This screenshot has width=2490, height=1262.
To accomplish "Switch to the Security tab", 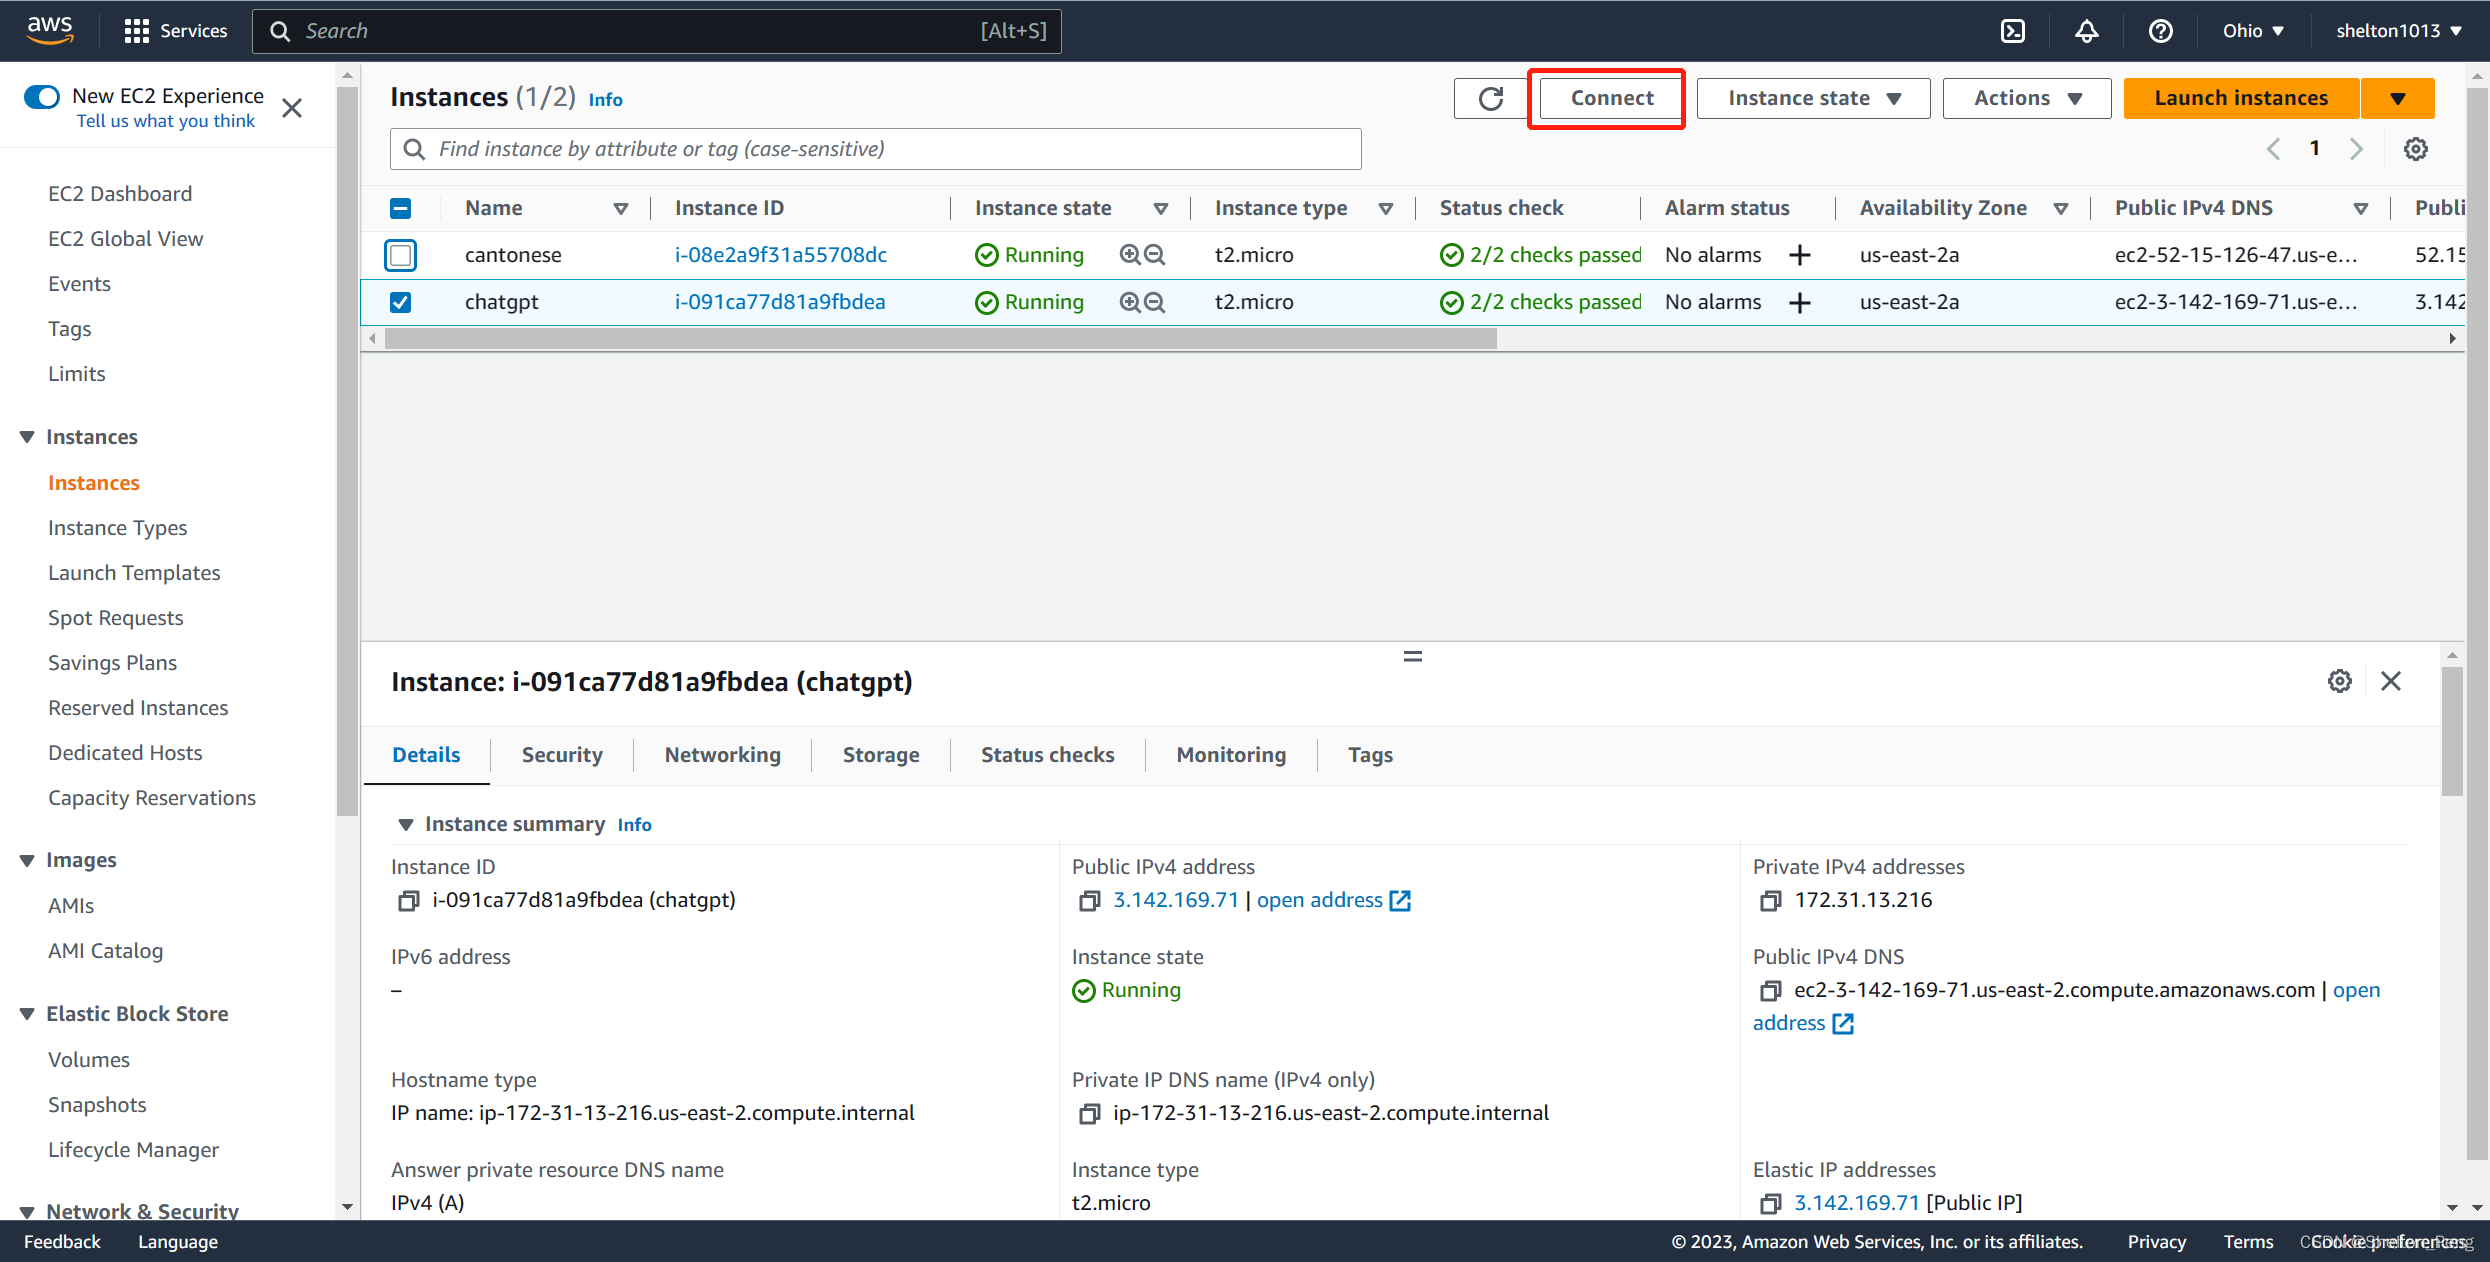I will 562,755.
